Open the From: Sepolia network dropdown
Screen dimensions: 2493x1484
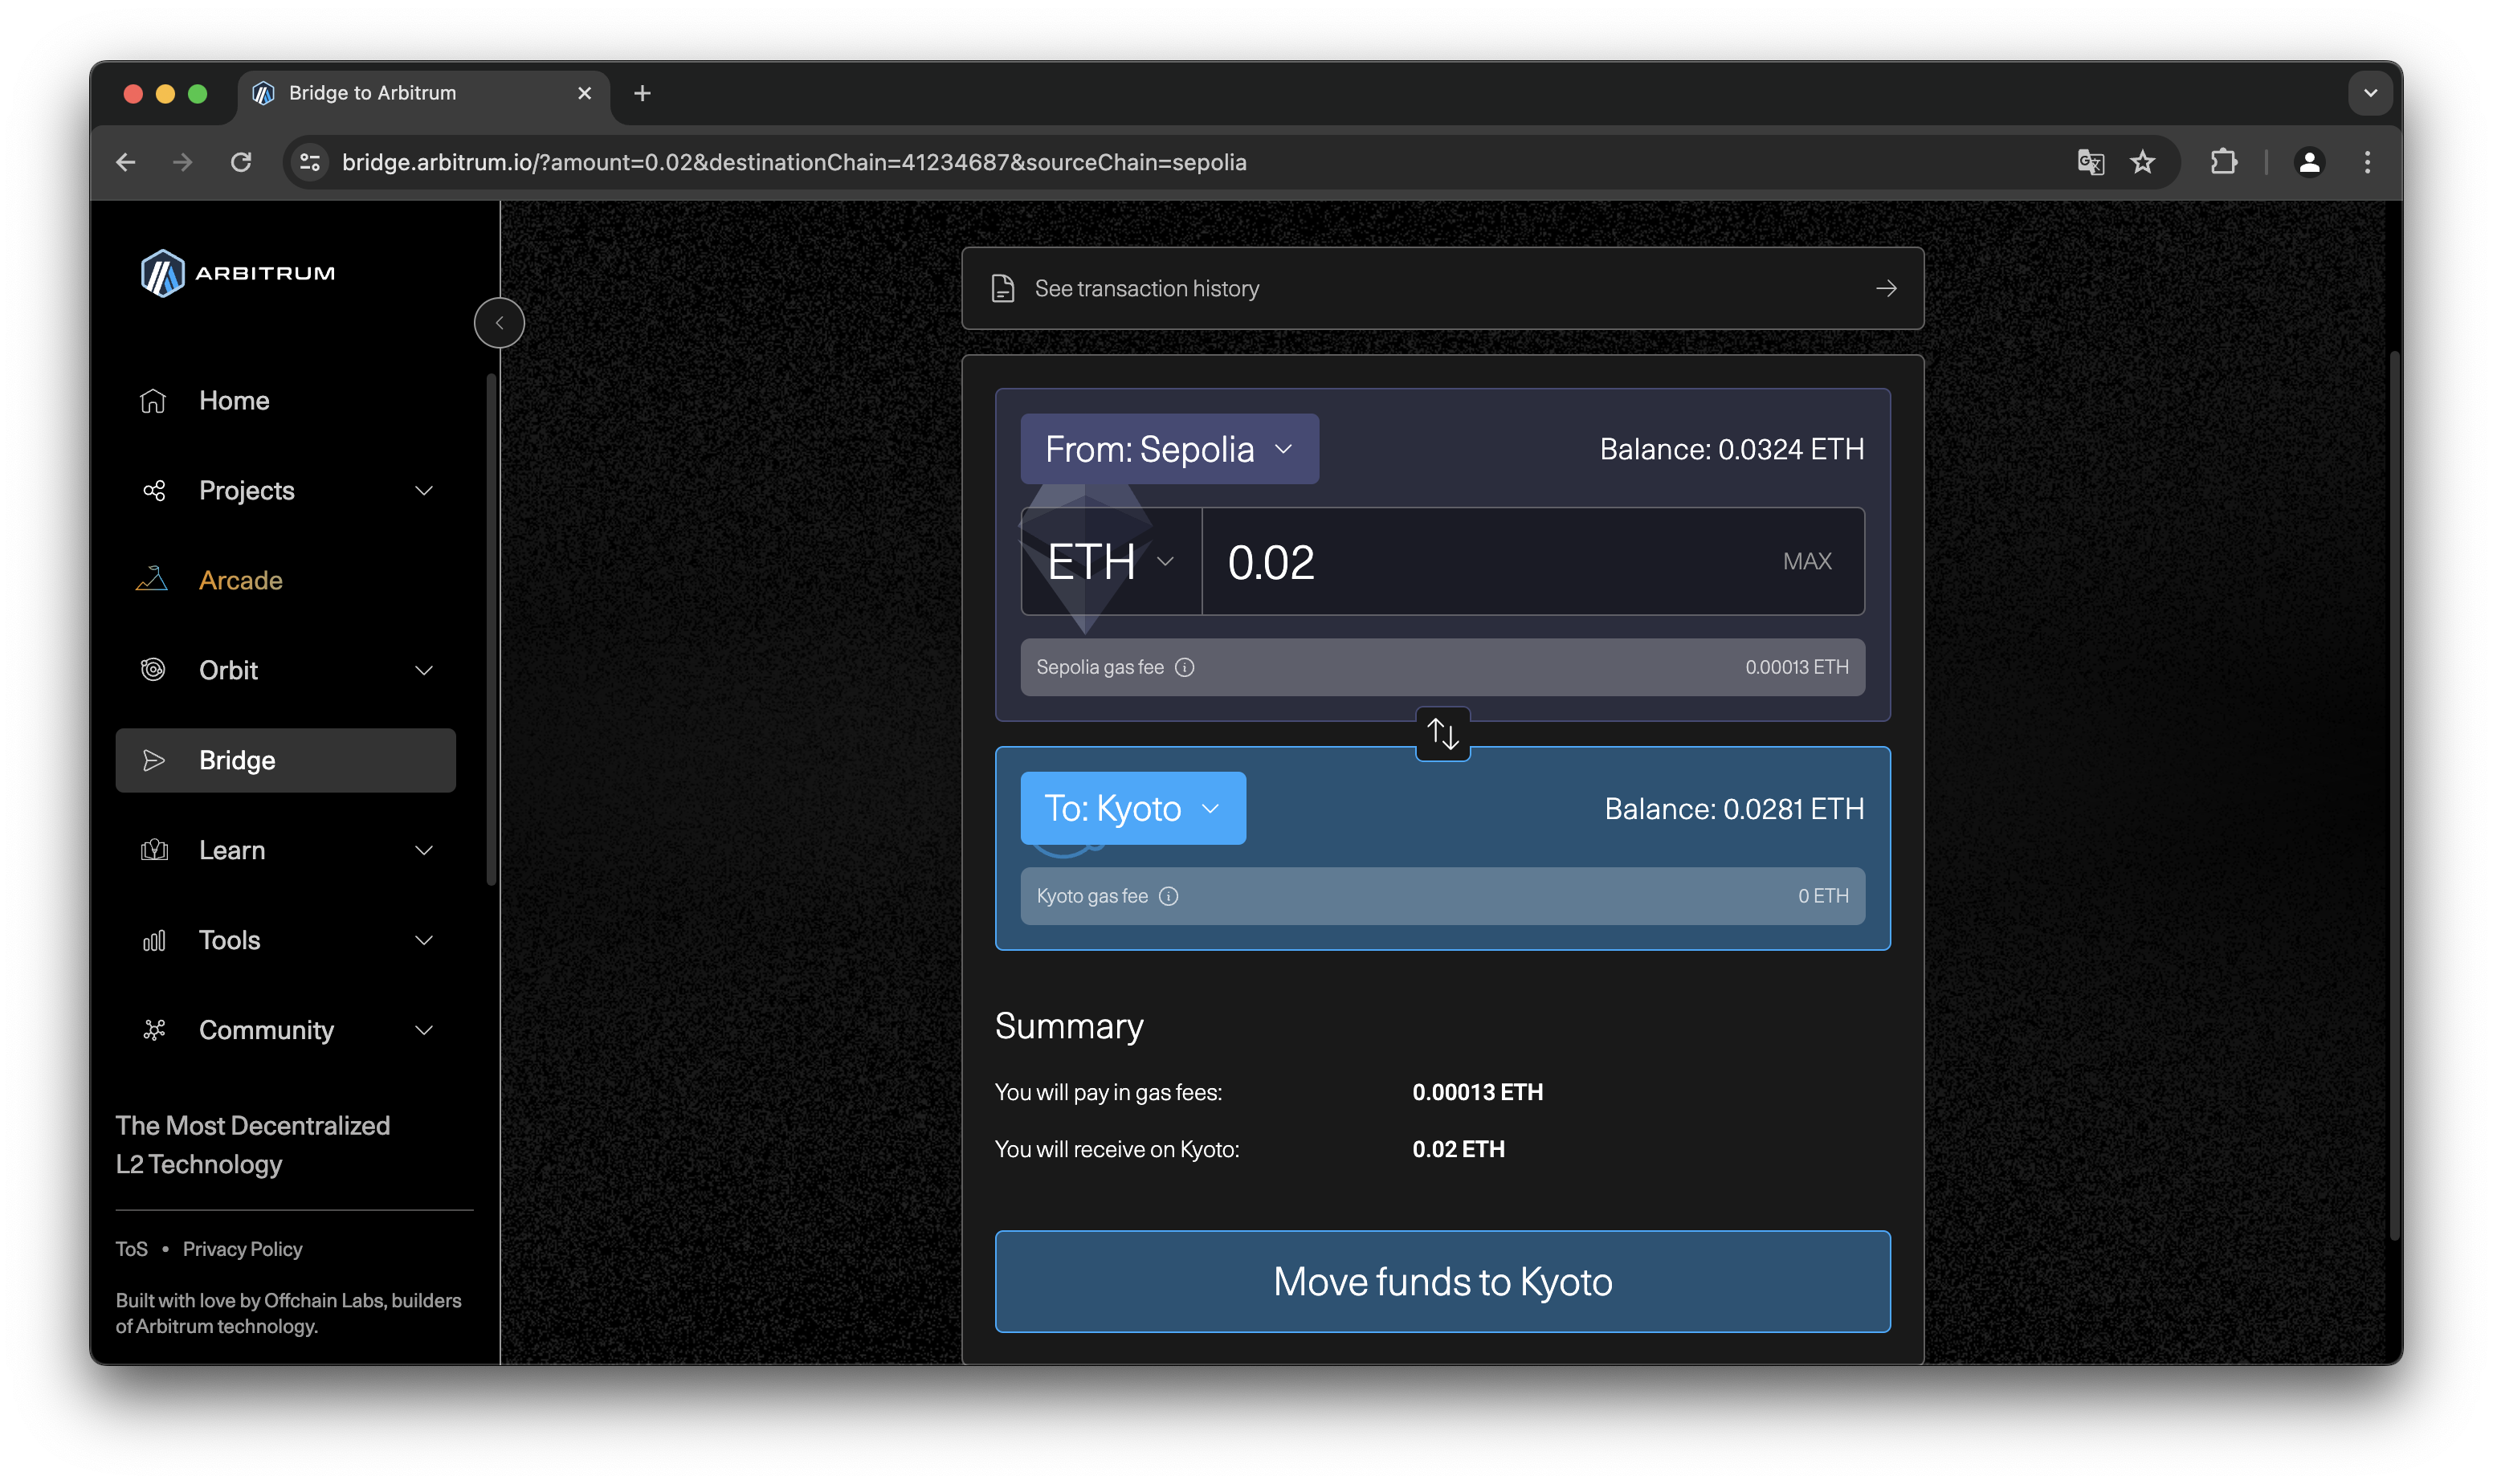coord(1169,449)
